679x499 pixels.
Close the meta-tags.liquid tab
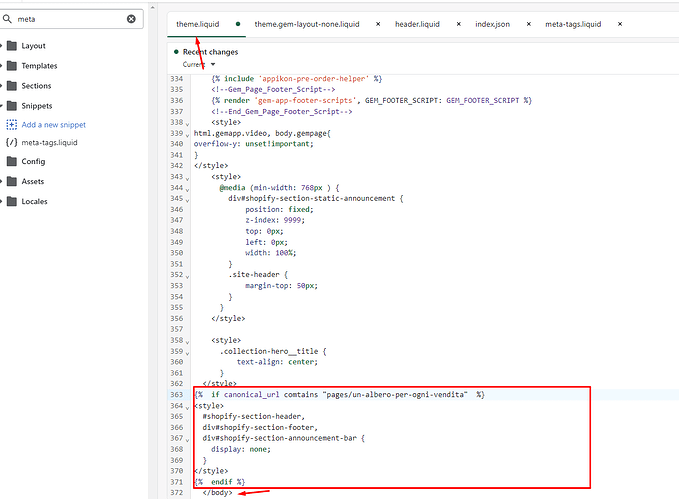[620, 24]
